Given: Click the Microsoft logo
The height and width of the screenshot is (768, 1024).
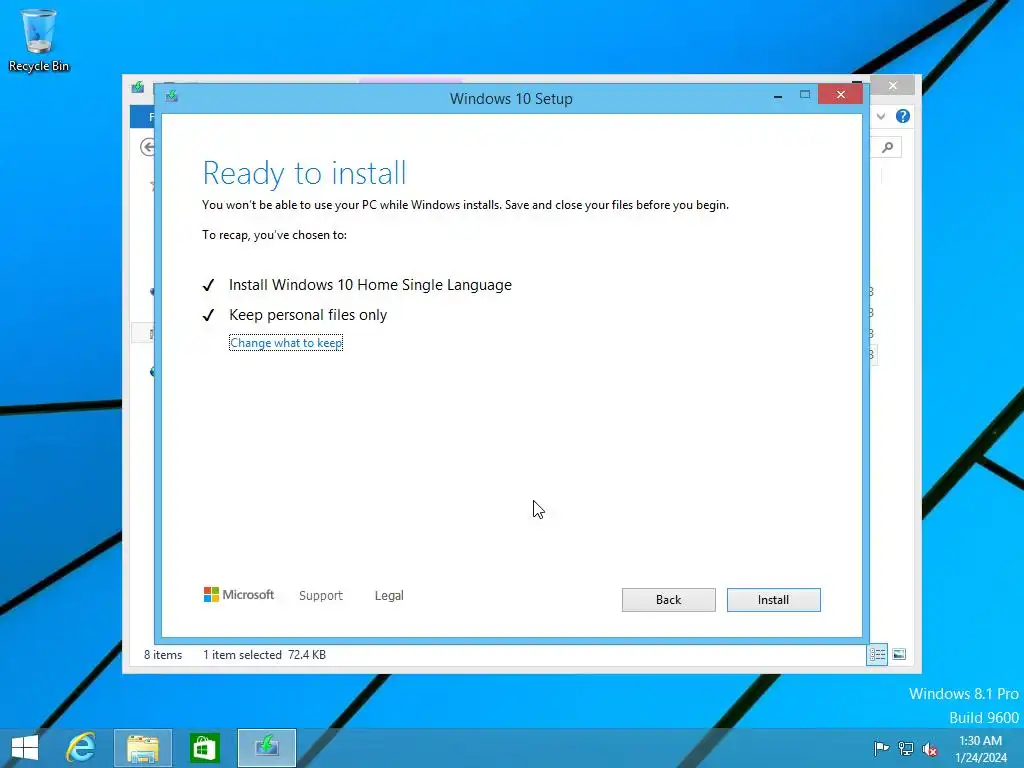Looking at the screenshot, I should 238,594.
